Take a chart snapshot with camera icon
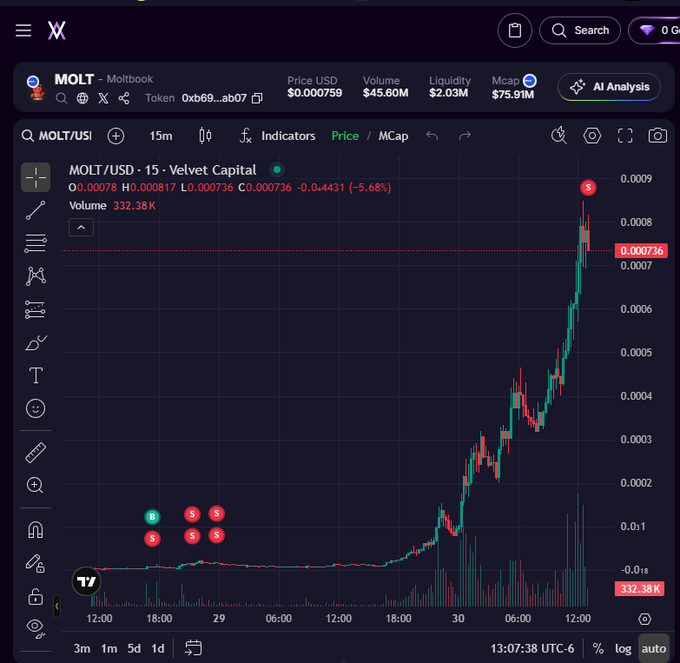This screenshot has height=663, width=680. (657, 135)
